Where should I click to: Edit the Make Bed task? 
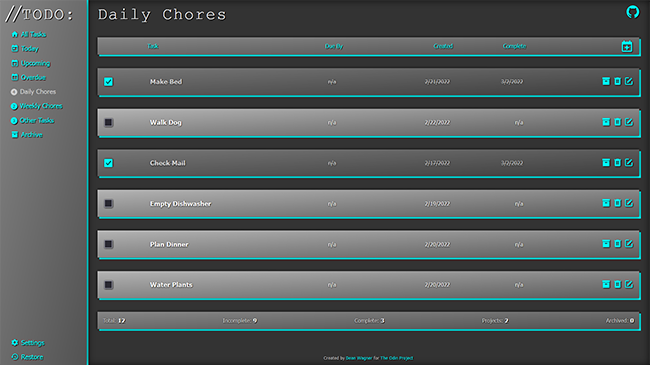[x=629, y=81]
